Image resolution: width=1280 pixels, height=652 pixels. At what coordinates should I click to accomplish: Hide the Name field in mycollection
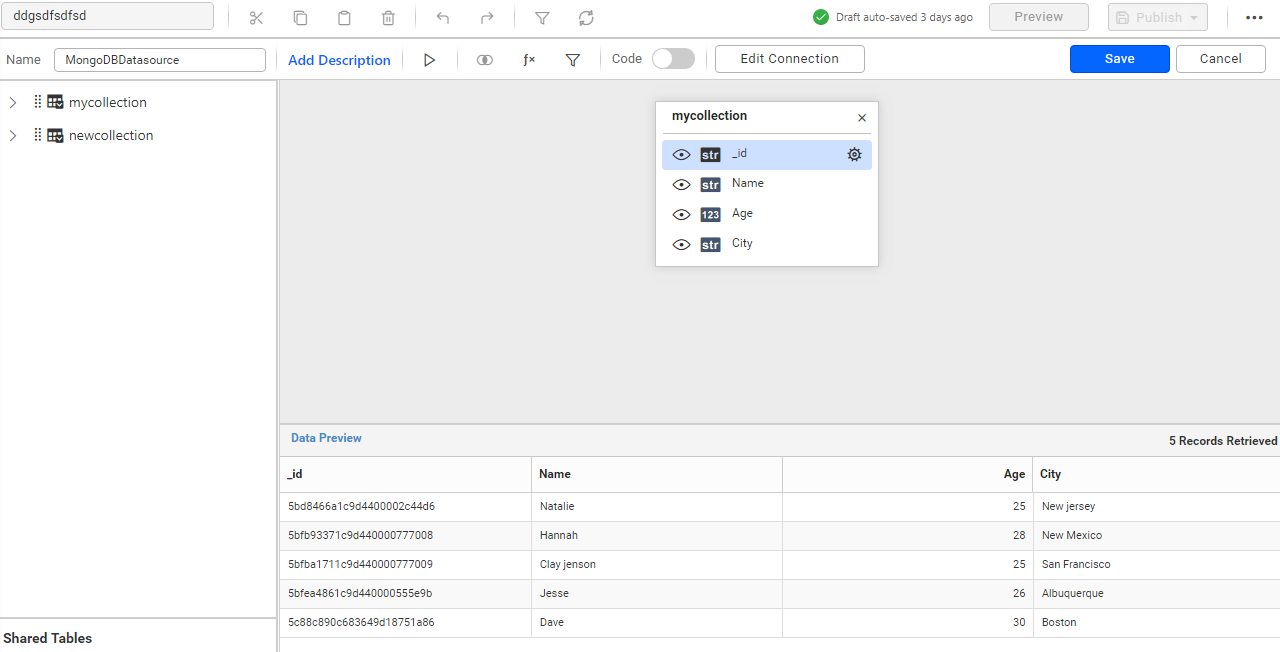point(681,184)
